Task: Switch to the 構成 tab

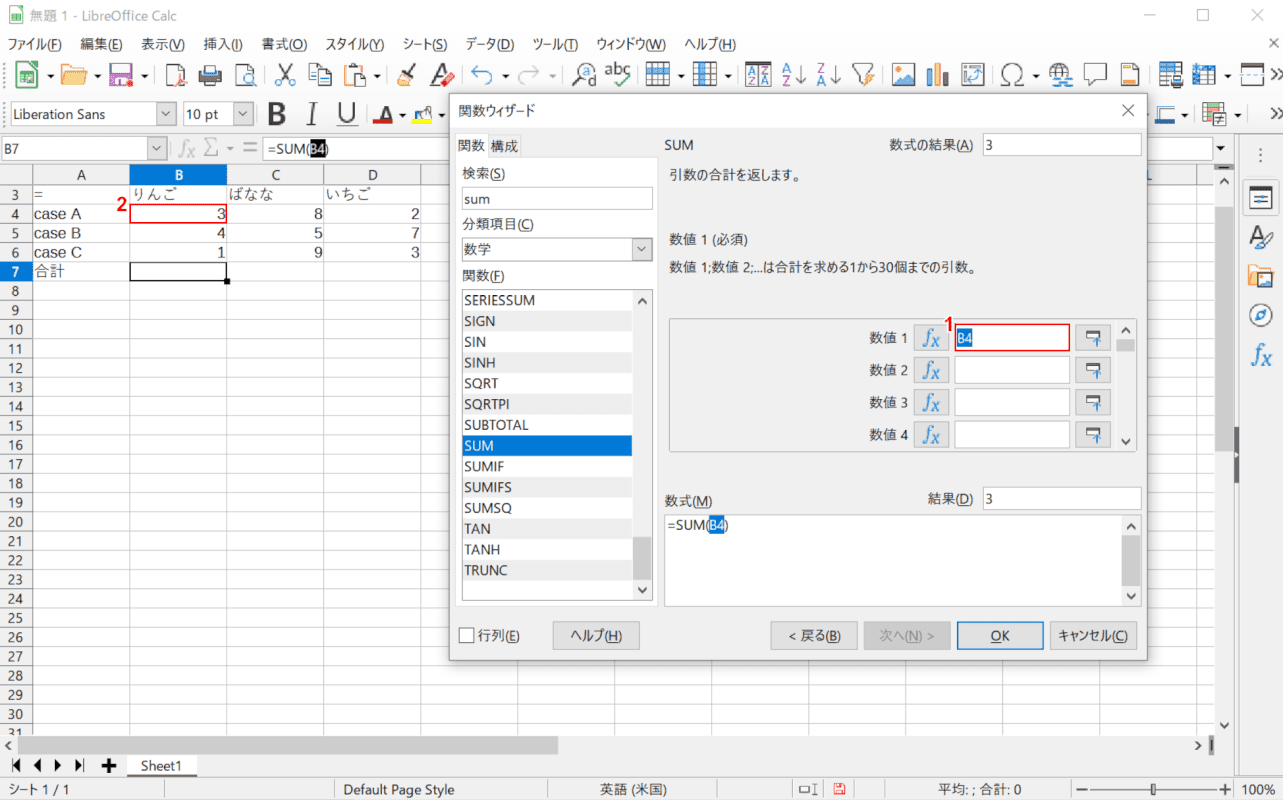Action: coord(504,146)
